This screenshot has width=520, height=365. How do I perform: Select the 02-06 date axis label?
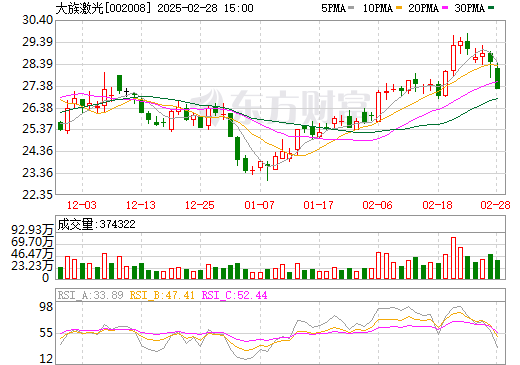click(377, 205)
